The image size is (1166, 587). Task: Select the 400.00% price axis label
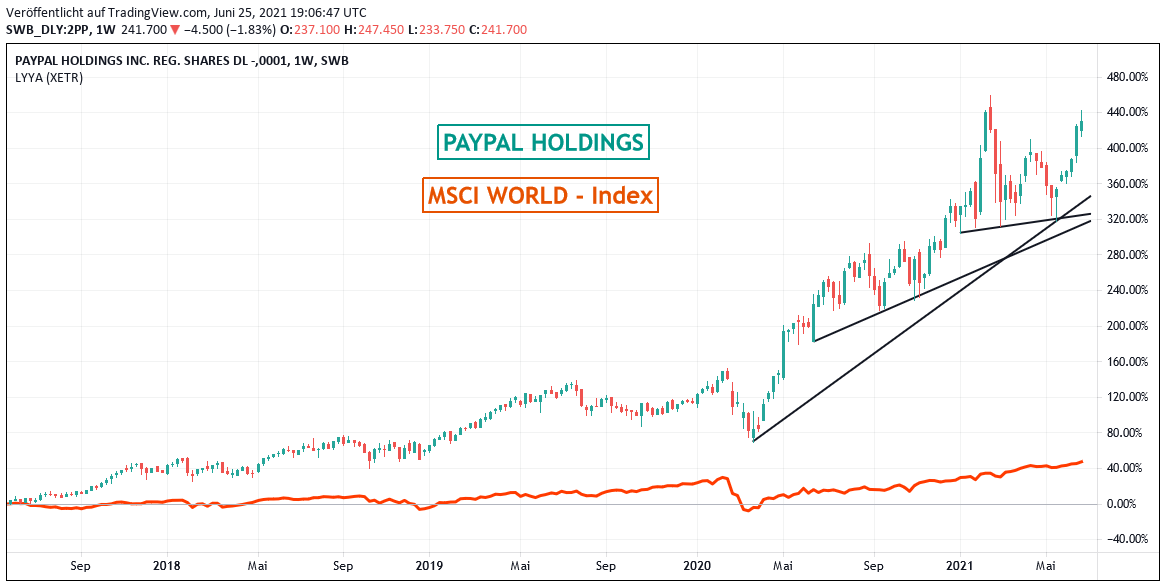[x=1127, y=148]
